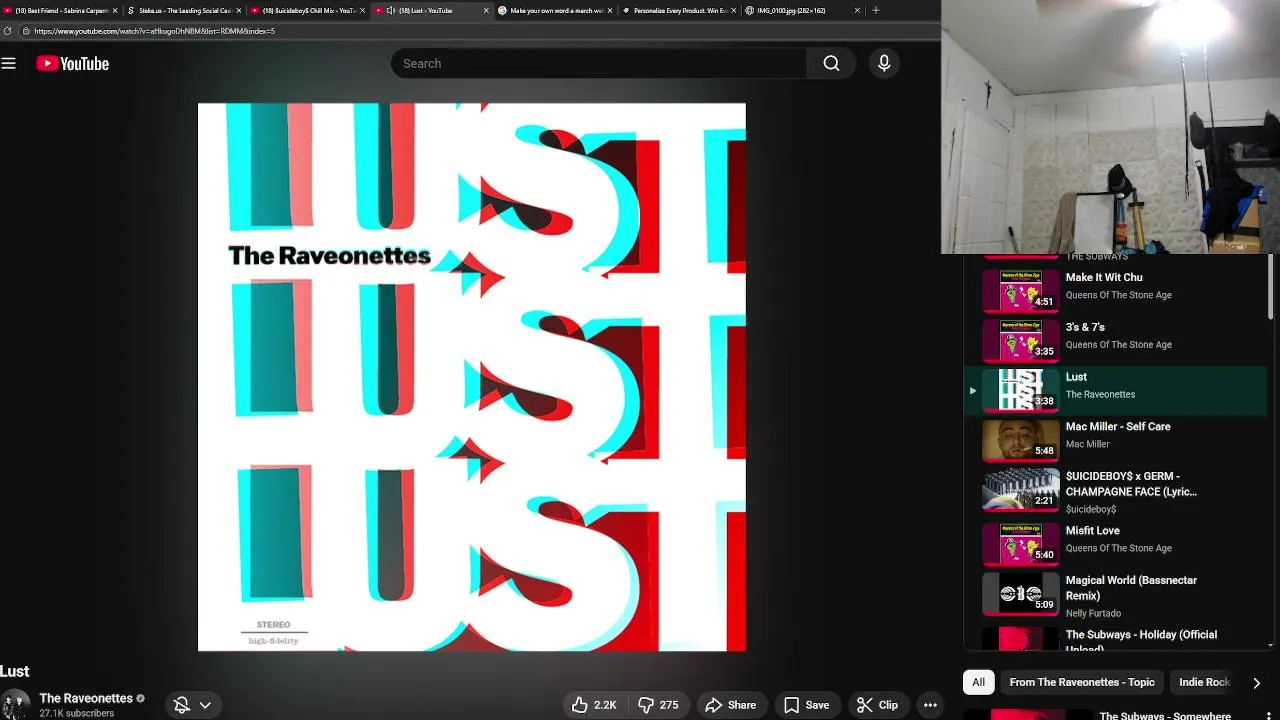Open The Raveonettes channel avatar
This screenshot has height=720, width=1280.
tap(15, 704)
